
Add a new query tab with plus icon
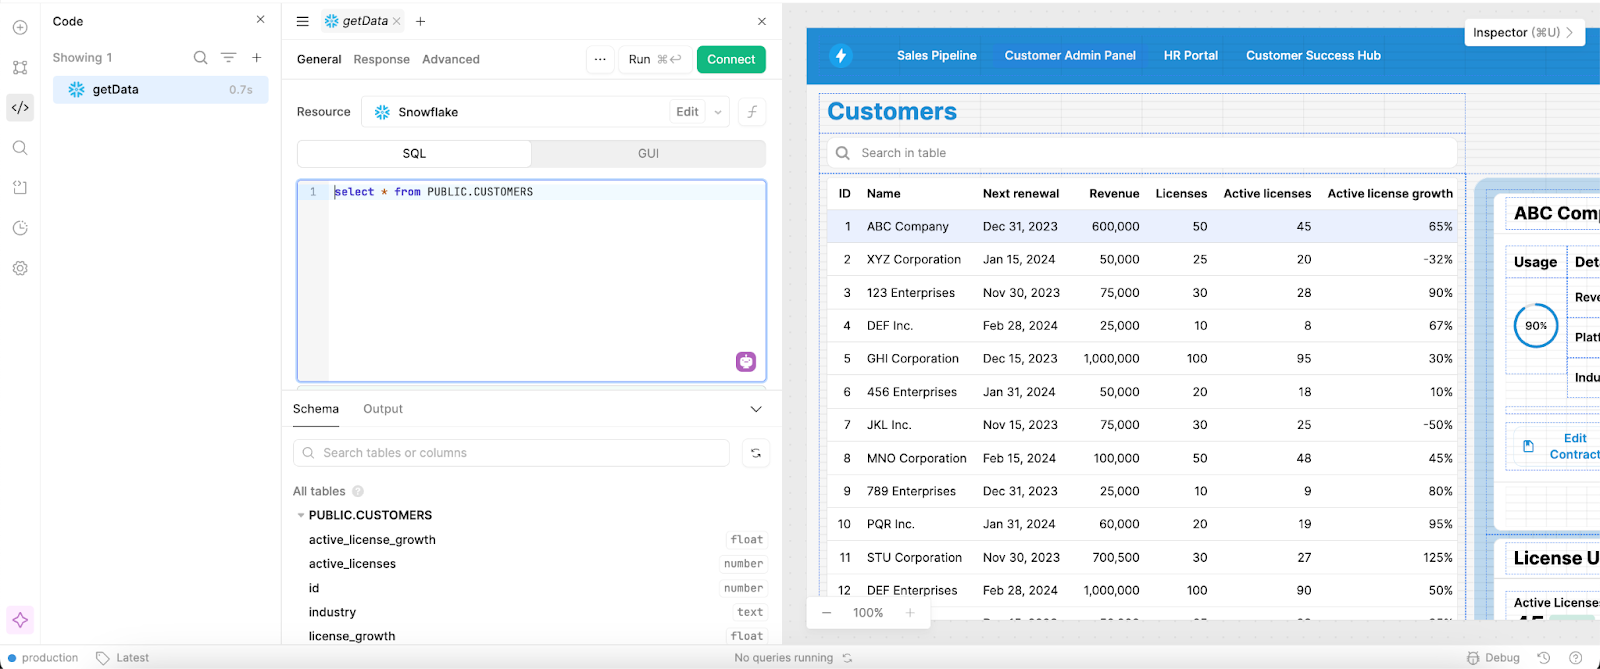421,21
